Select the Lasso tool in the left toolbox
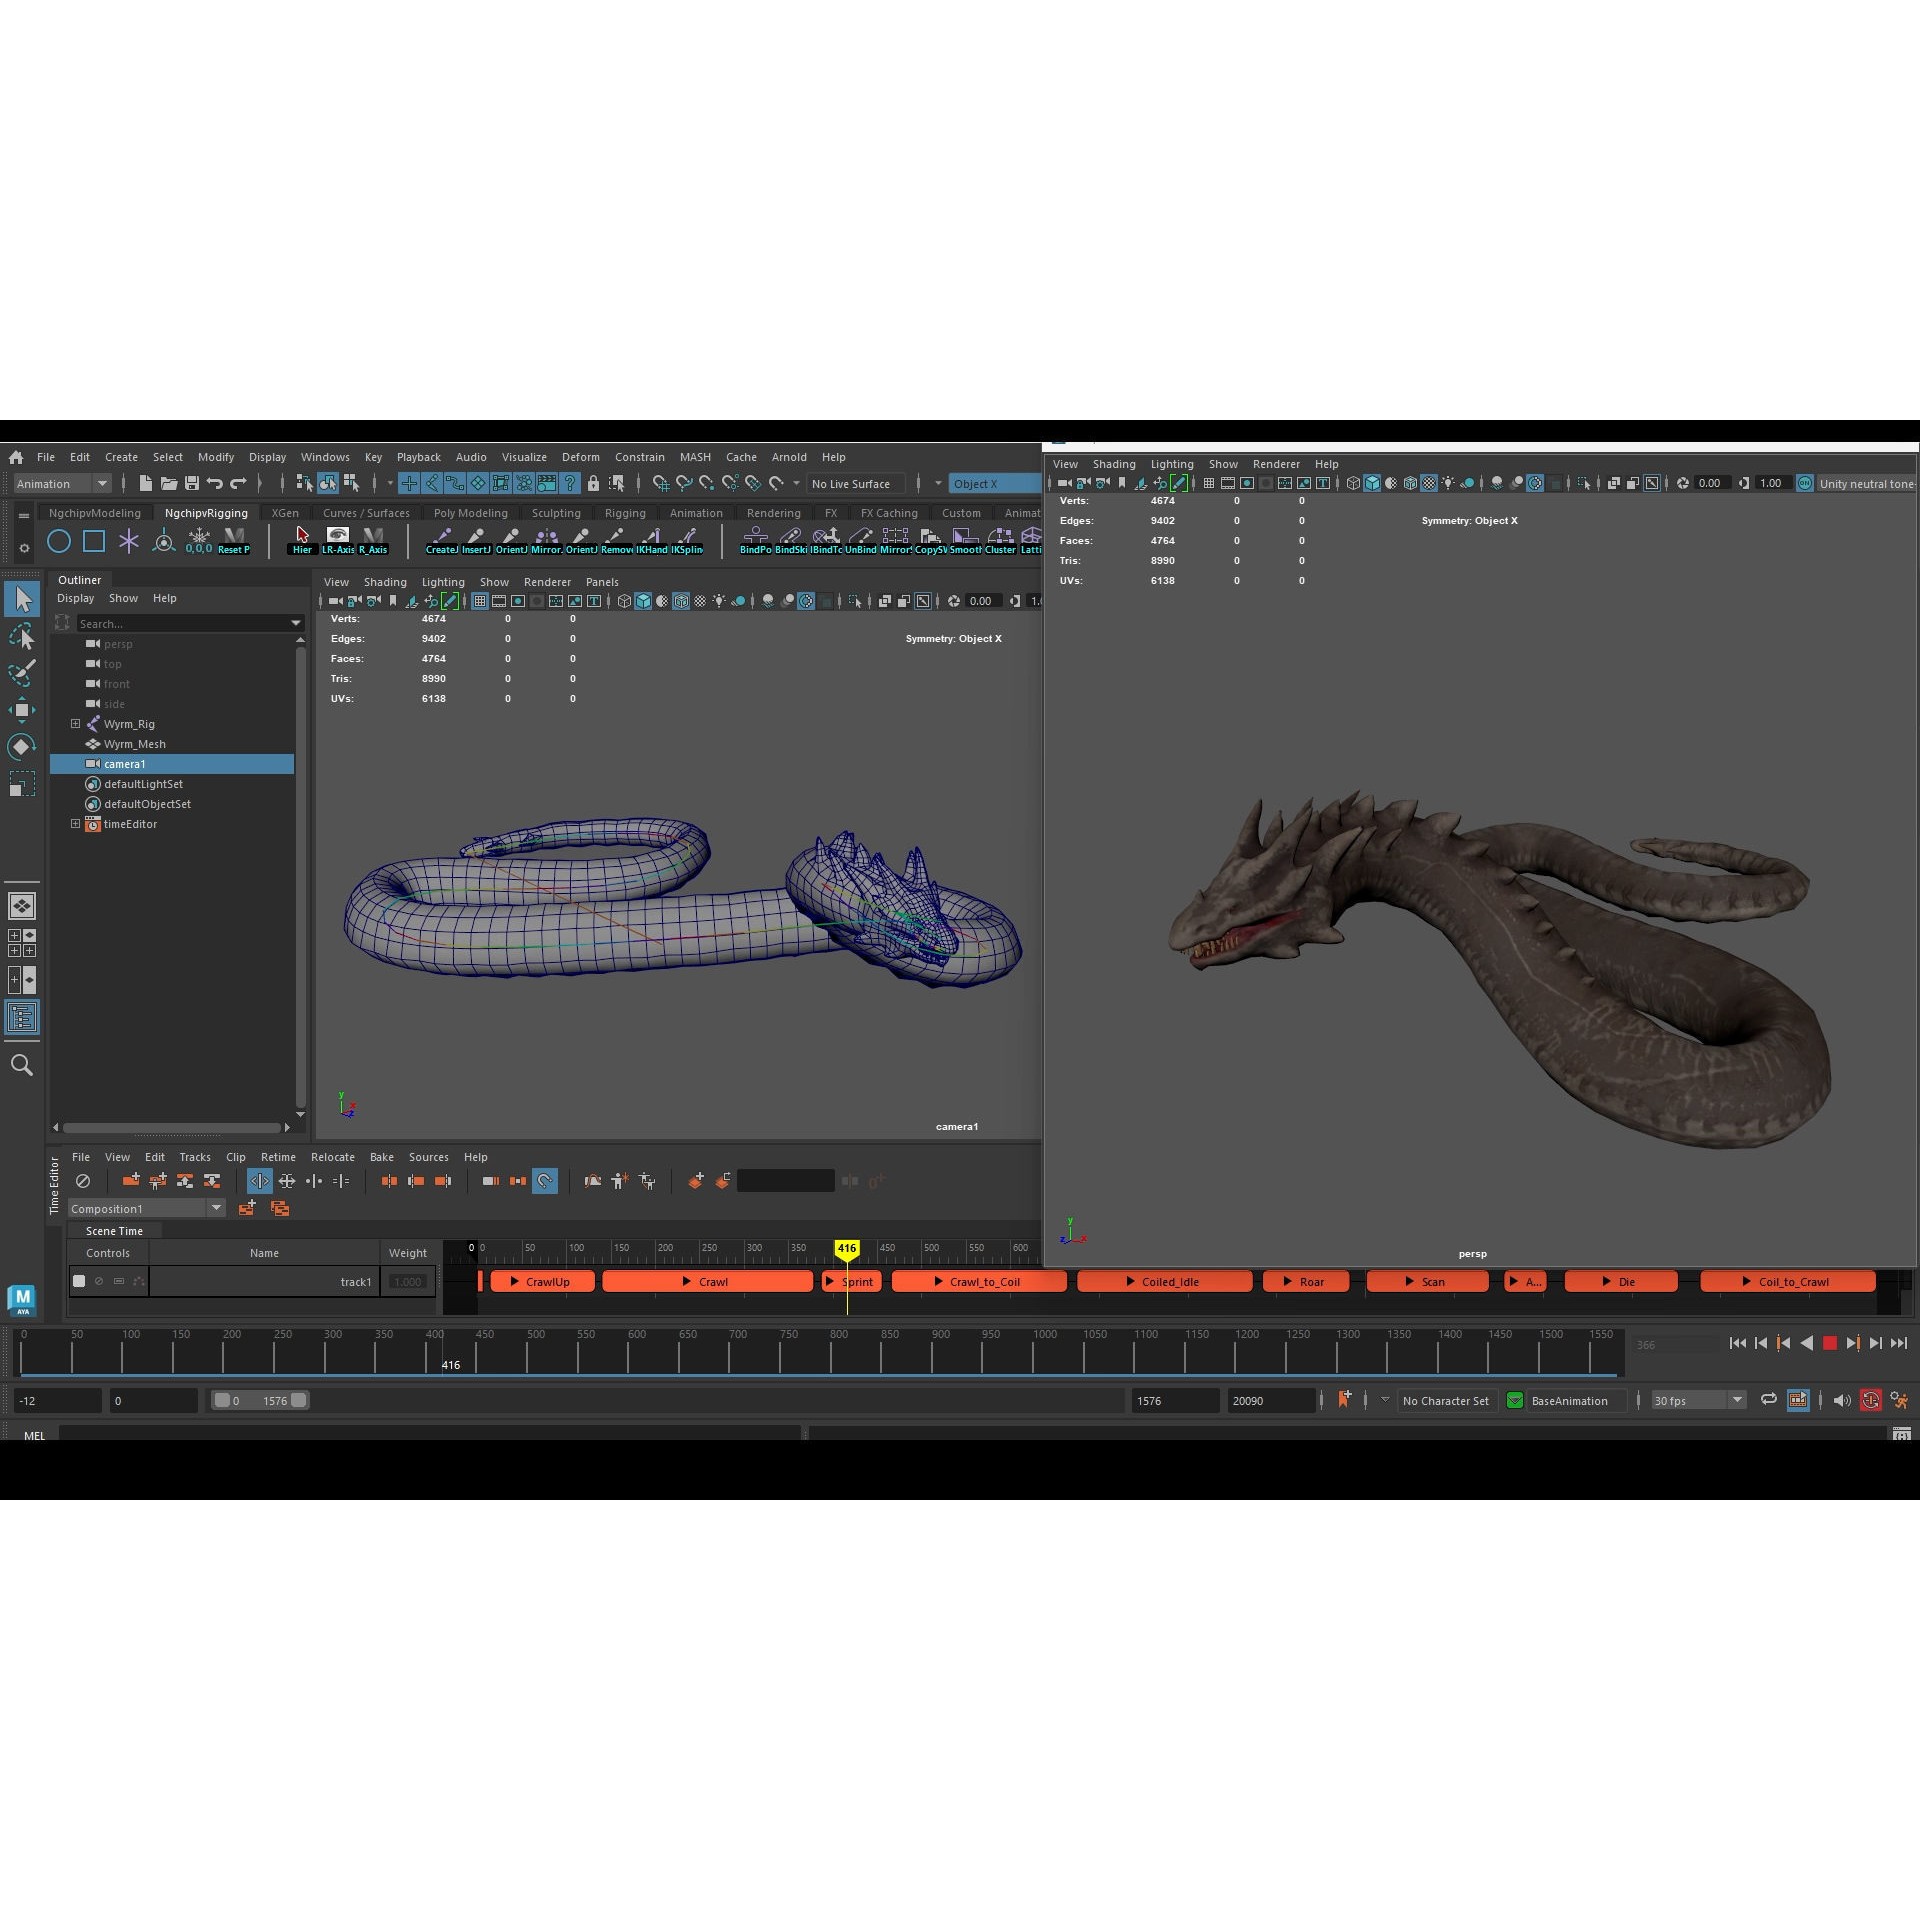 tap(22, 637)
